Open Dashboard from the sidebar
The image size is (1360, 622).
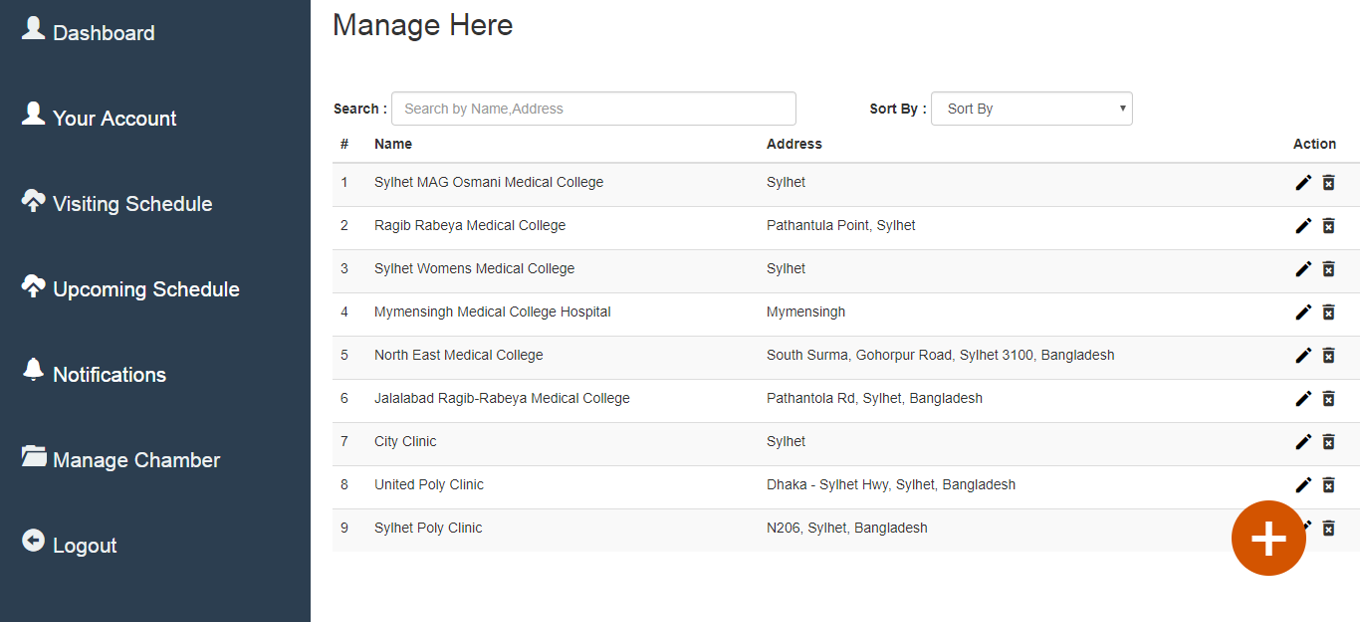pyautogui.click(x=103, y=33)
